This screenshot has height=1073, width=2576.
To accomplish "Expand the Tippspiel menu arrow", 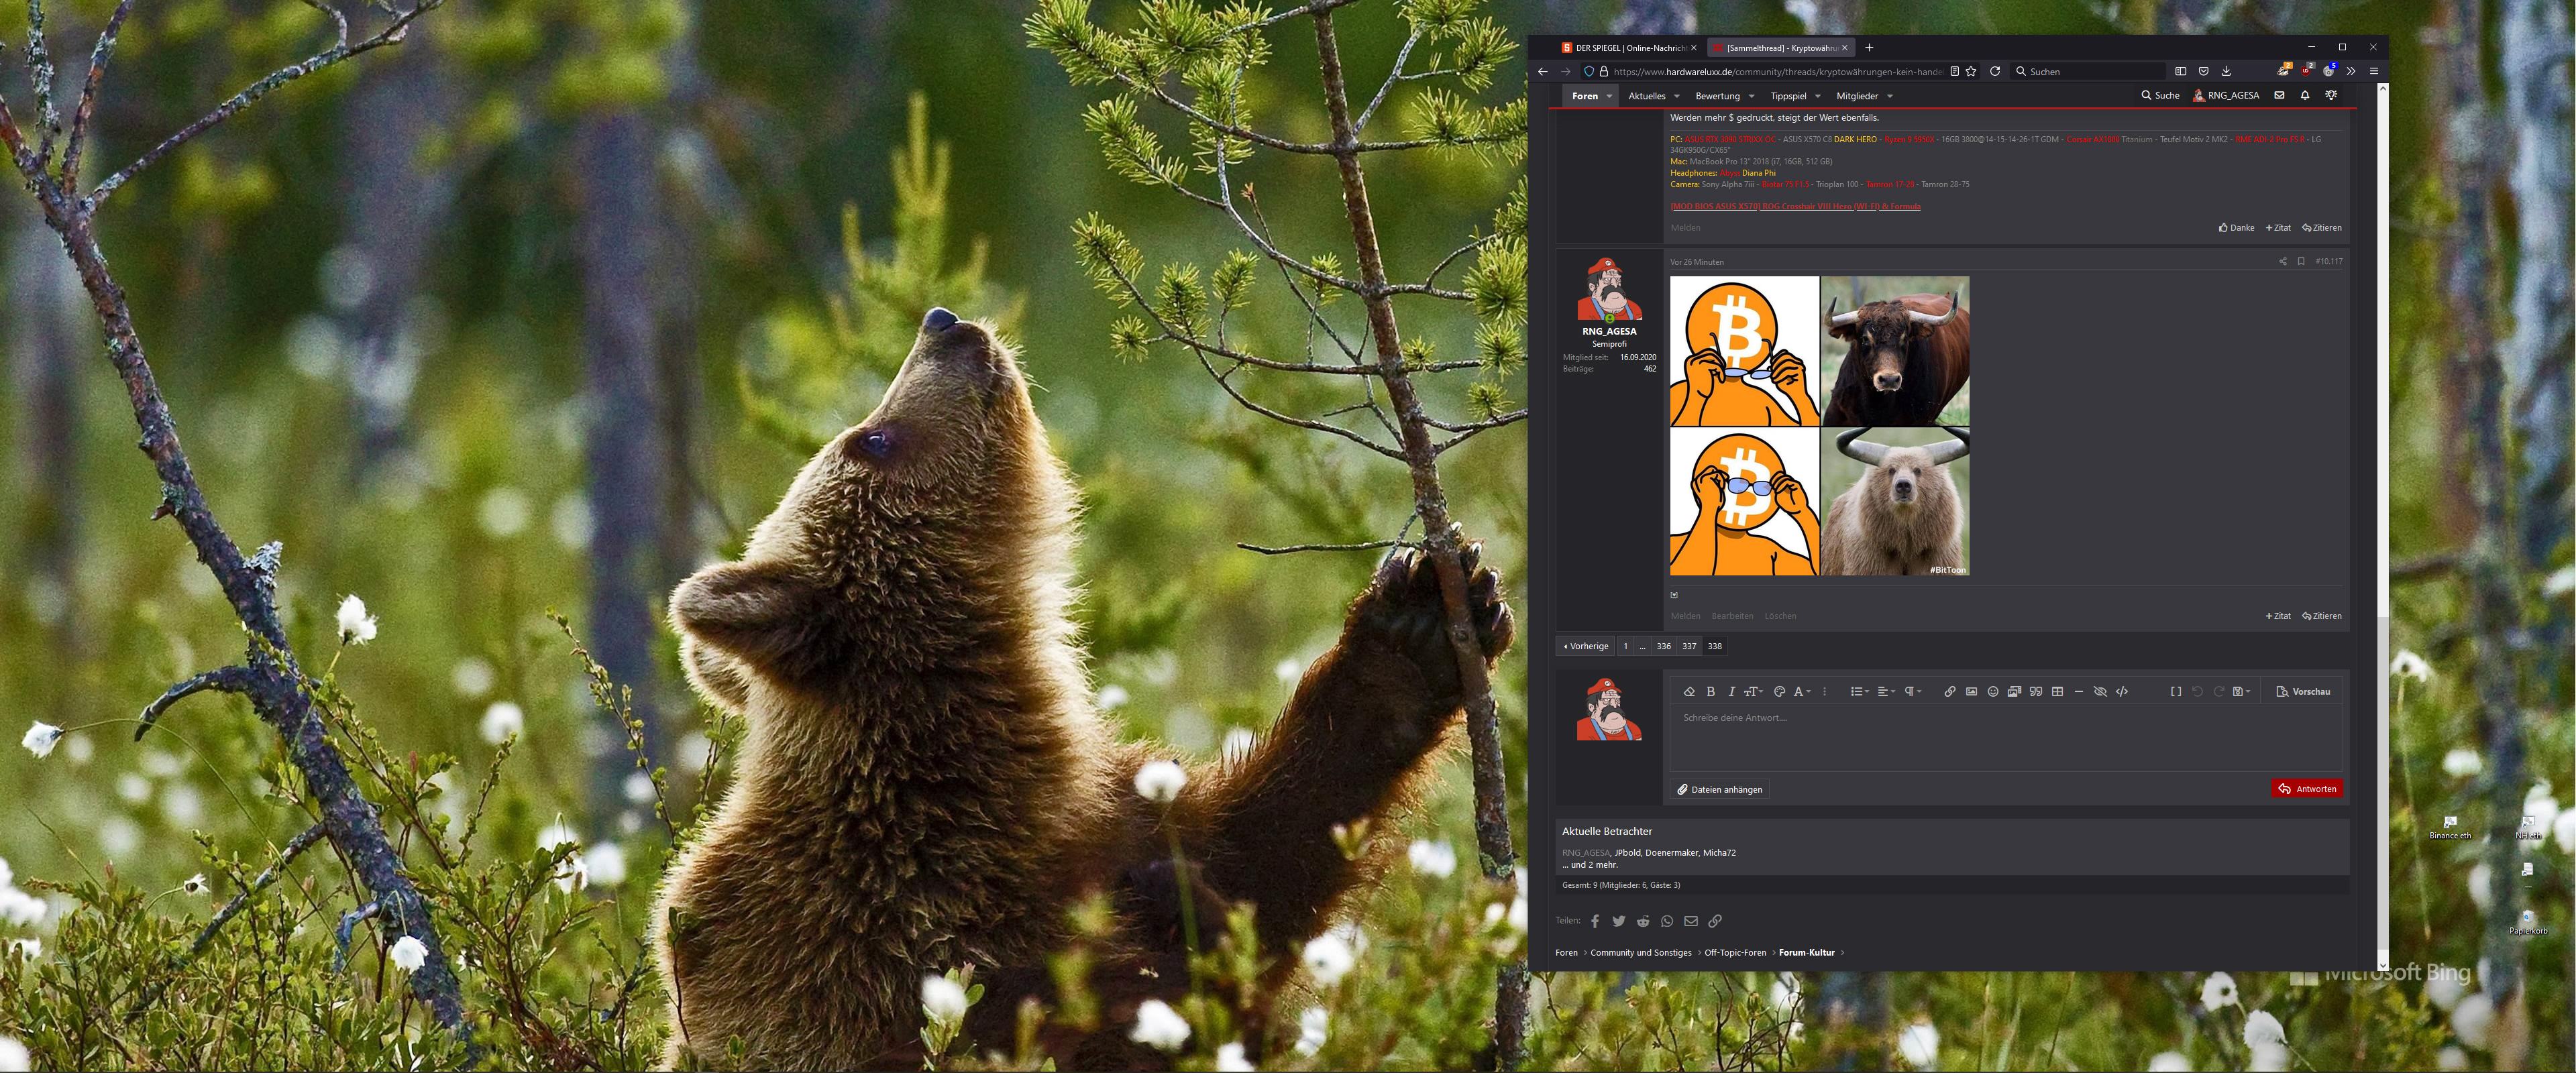I will pos(1818,96).
